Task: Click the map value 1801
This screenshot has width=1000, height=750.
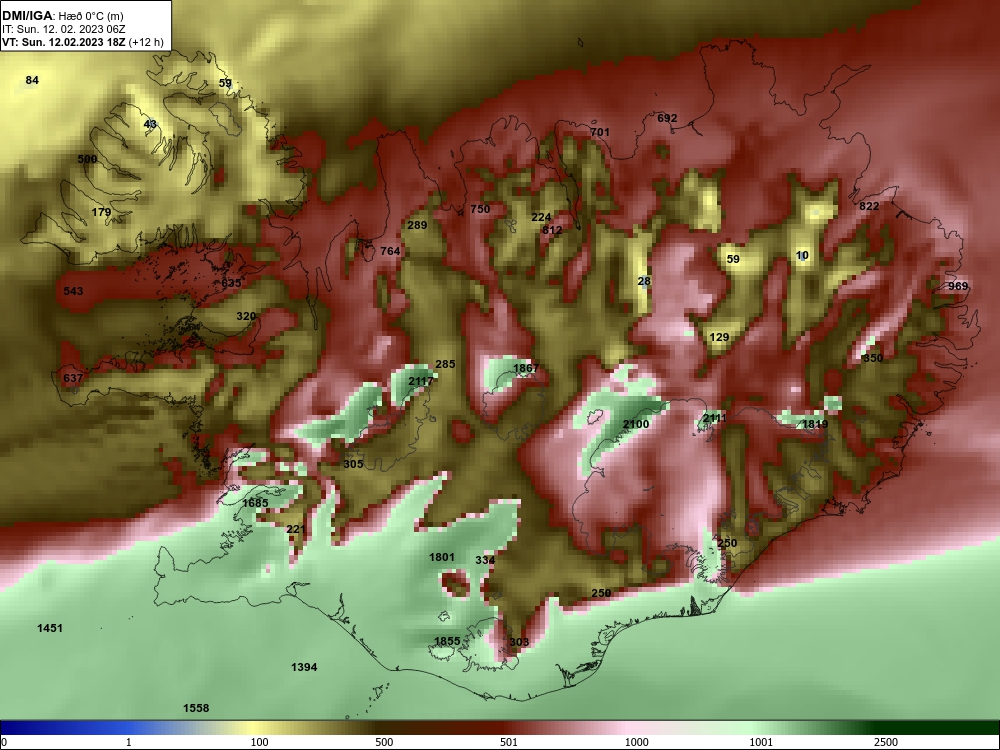Action: pyautogui.click(x=442, y=557)
